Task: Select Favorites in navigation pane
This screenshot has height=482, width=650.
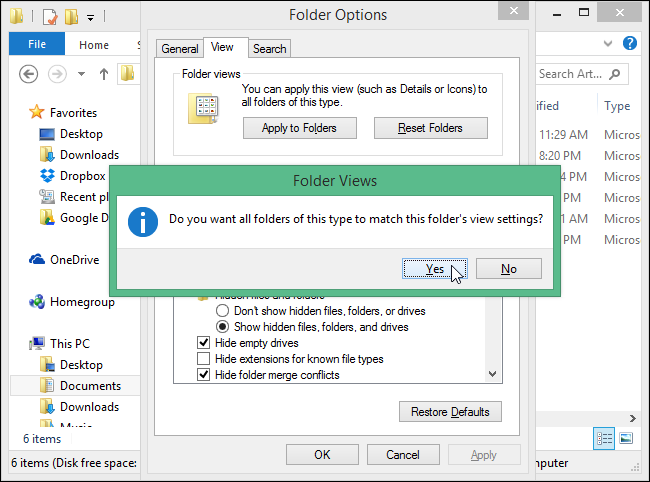Action: 73,113
